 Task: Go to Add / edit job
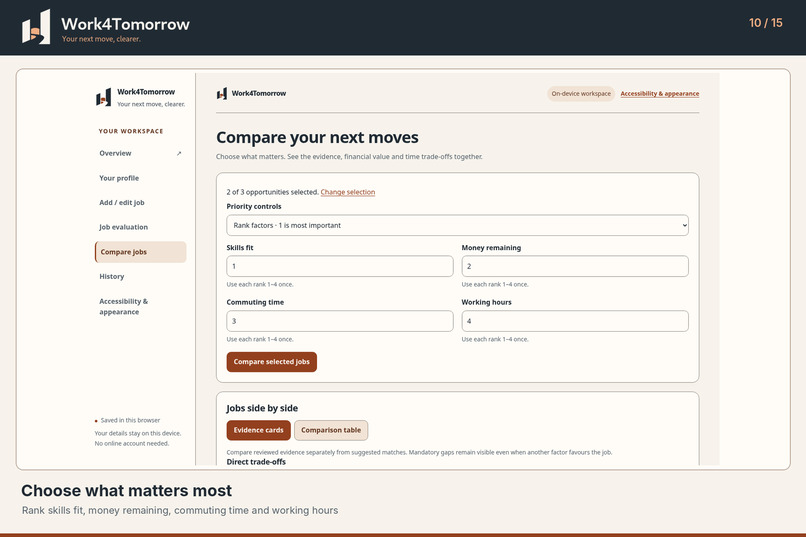pos(140,202)
